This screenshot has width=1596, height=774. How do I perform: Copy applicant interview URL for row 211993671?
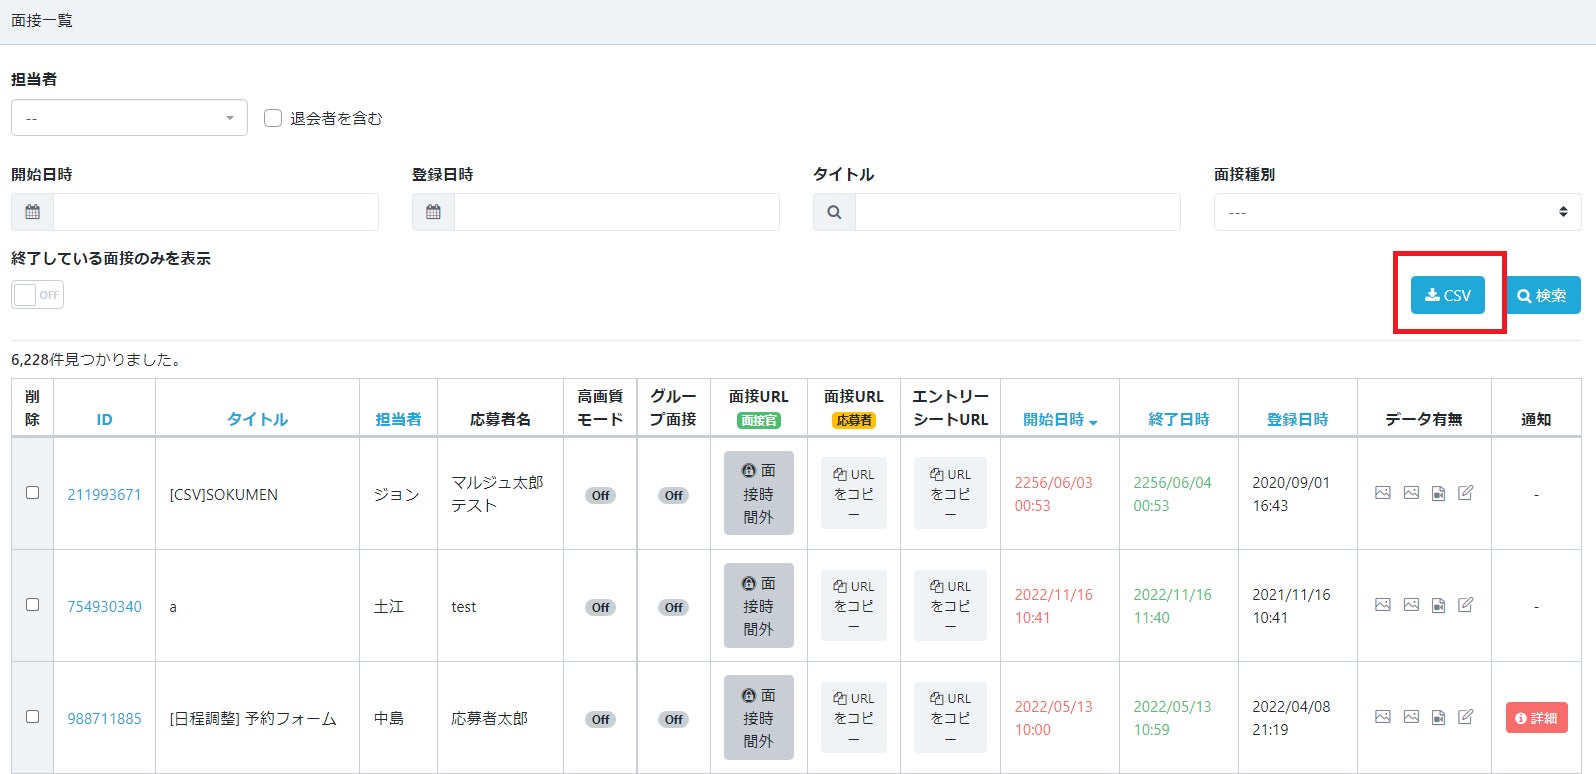pyautogui.click(x=853, y=493)
